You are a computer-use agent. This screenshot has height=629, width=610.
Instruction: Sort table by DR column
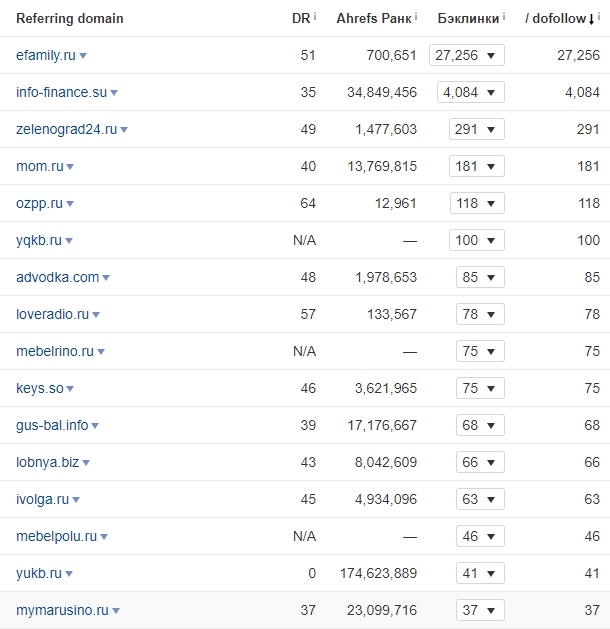[301, 18]
